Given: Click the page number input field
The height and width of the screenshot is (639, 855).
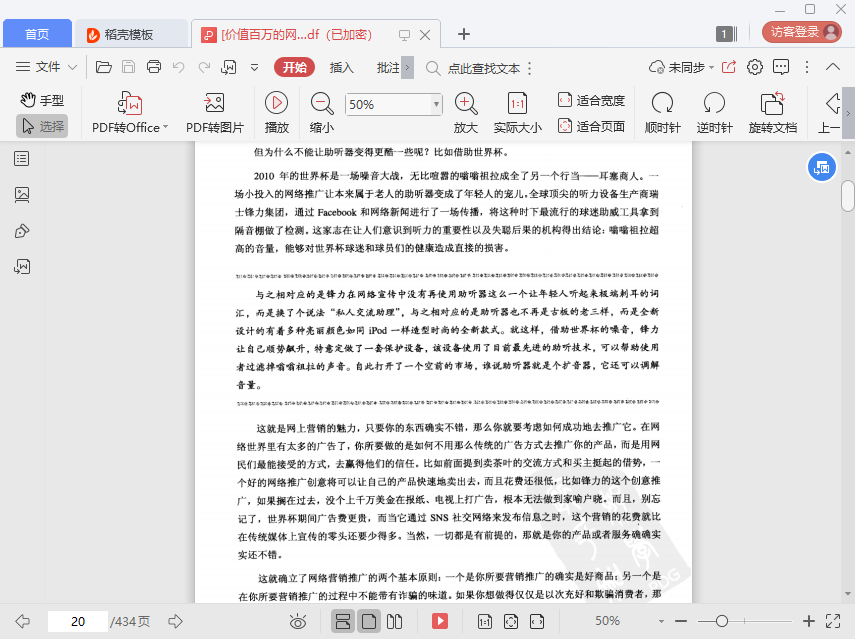Looking at the screenshot, I should coord(77,621).
